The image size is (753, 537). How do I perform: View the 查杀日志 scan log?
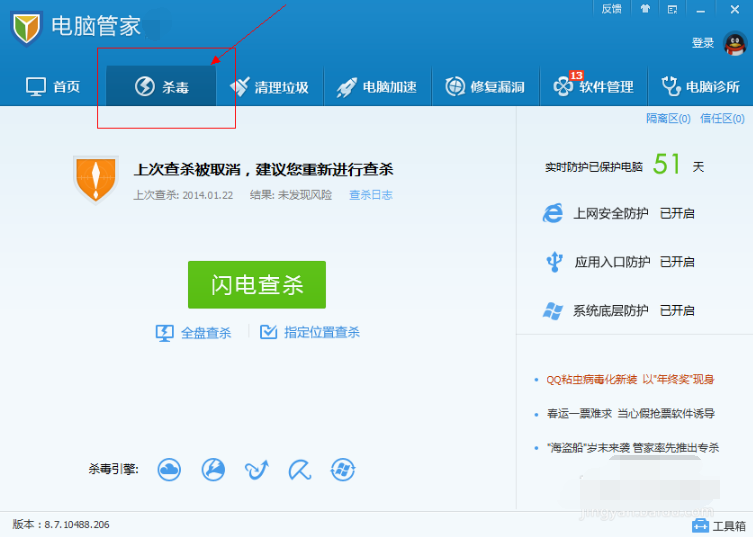[x=370, y=195]
